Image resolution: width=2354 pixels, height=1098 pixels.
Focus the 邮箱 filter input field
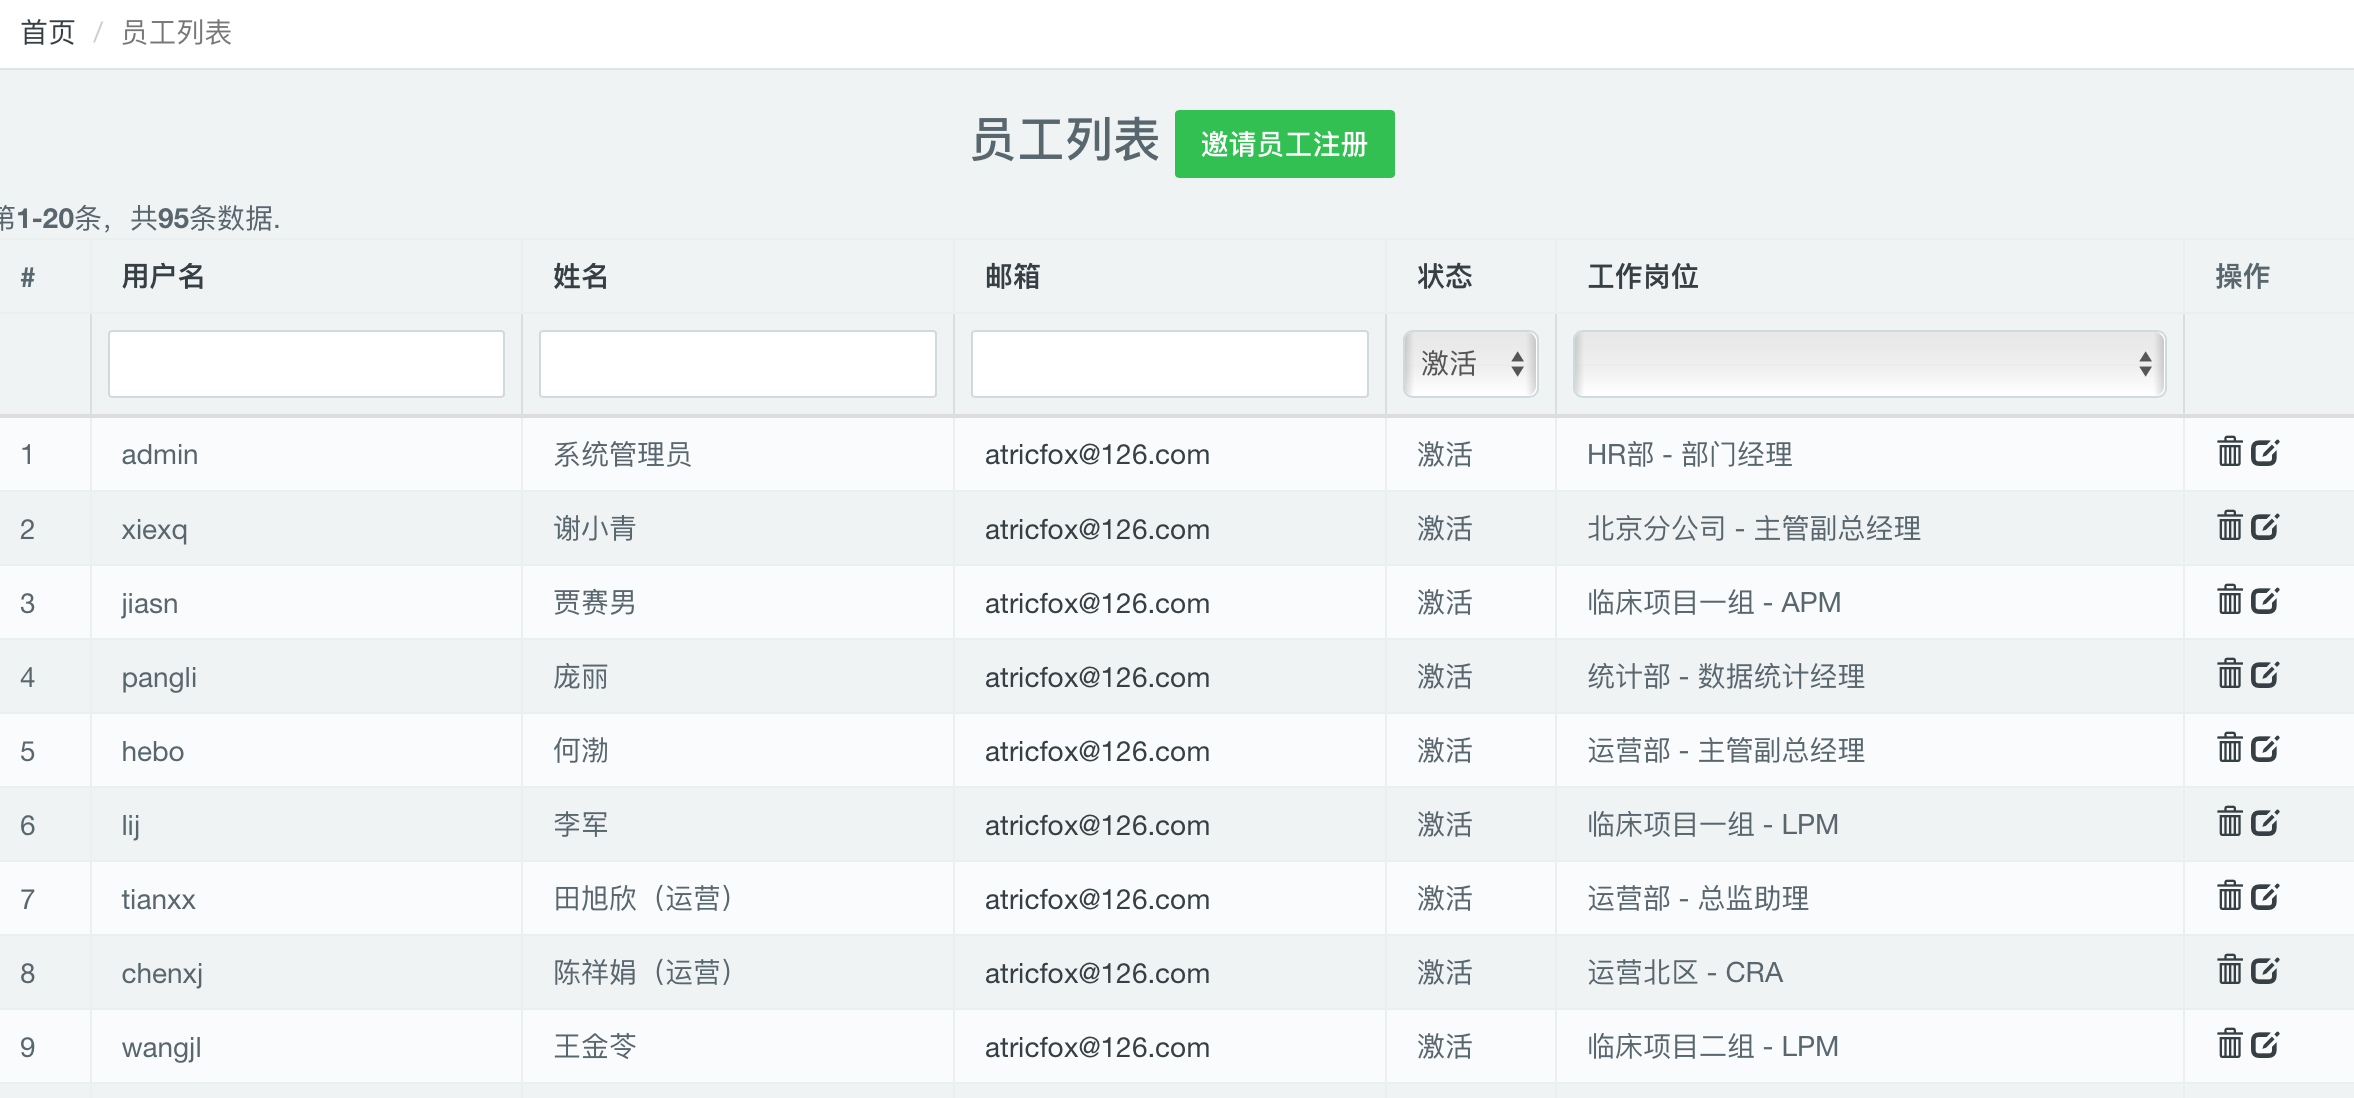pos(1170,364)
